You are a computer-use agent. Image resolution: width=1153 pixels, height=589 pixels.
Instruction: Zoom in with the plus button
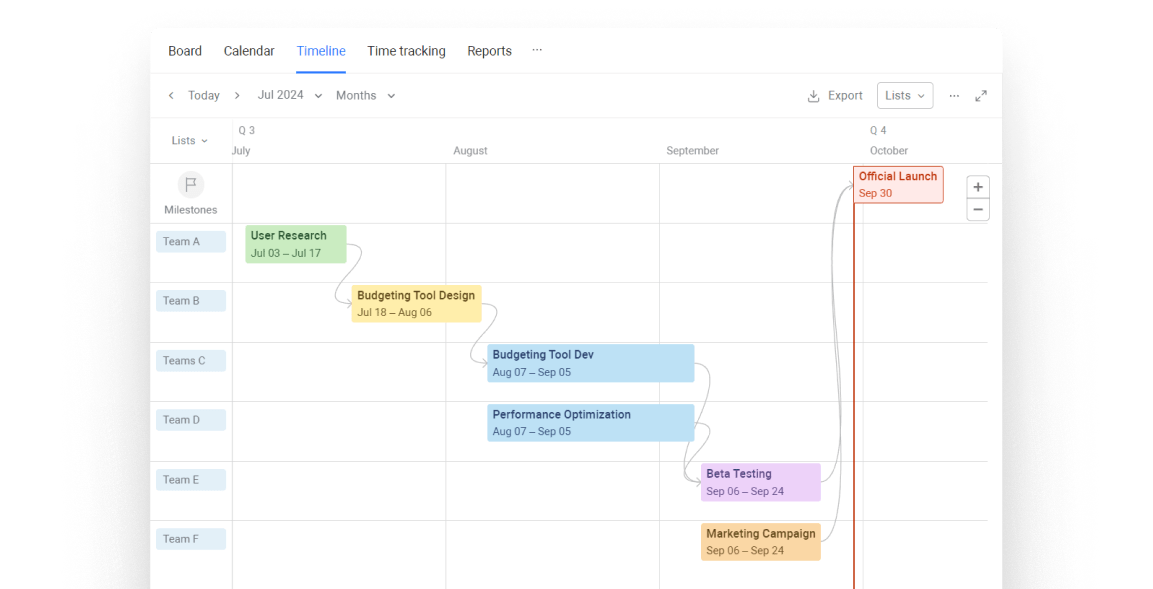coord(978,187)
